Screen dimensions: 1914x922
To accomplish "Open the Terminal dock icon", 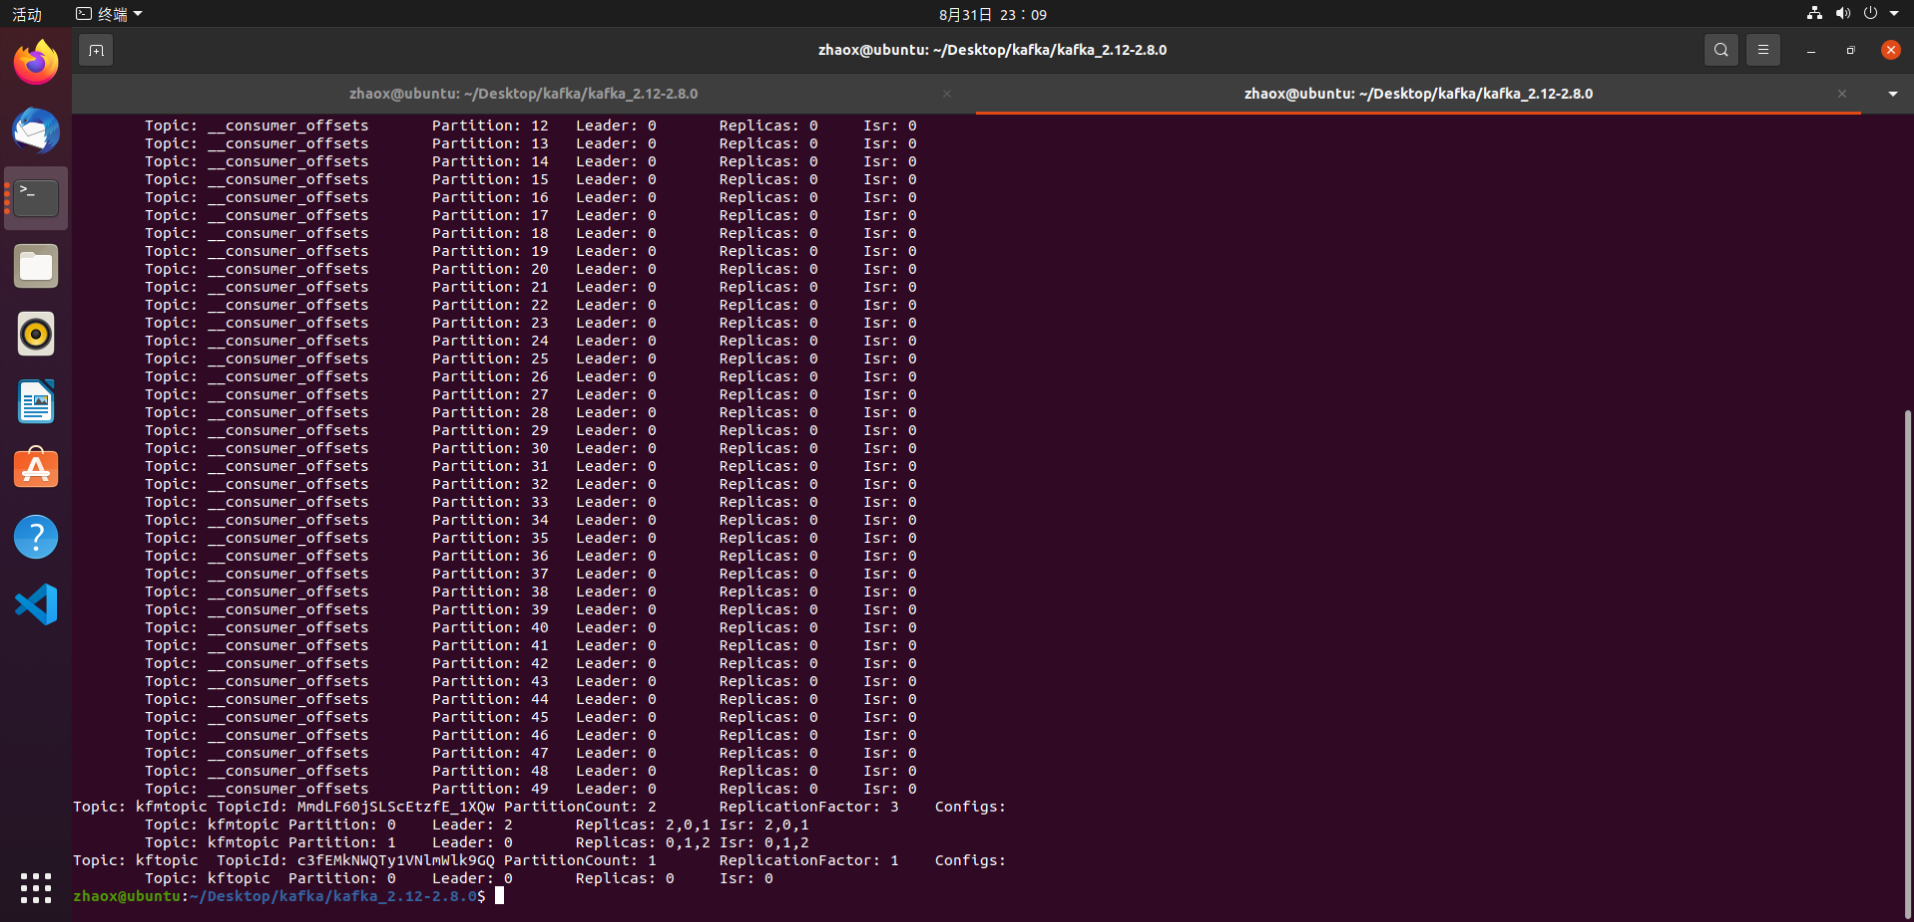I will [x=36, y=198].
